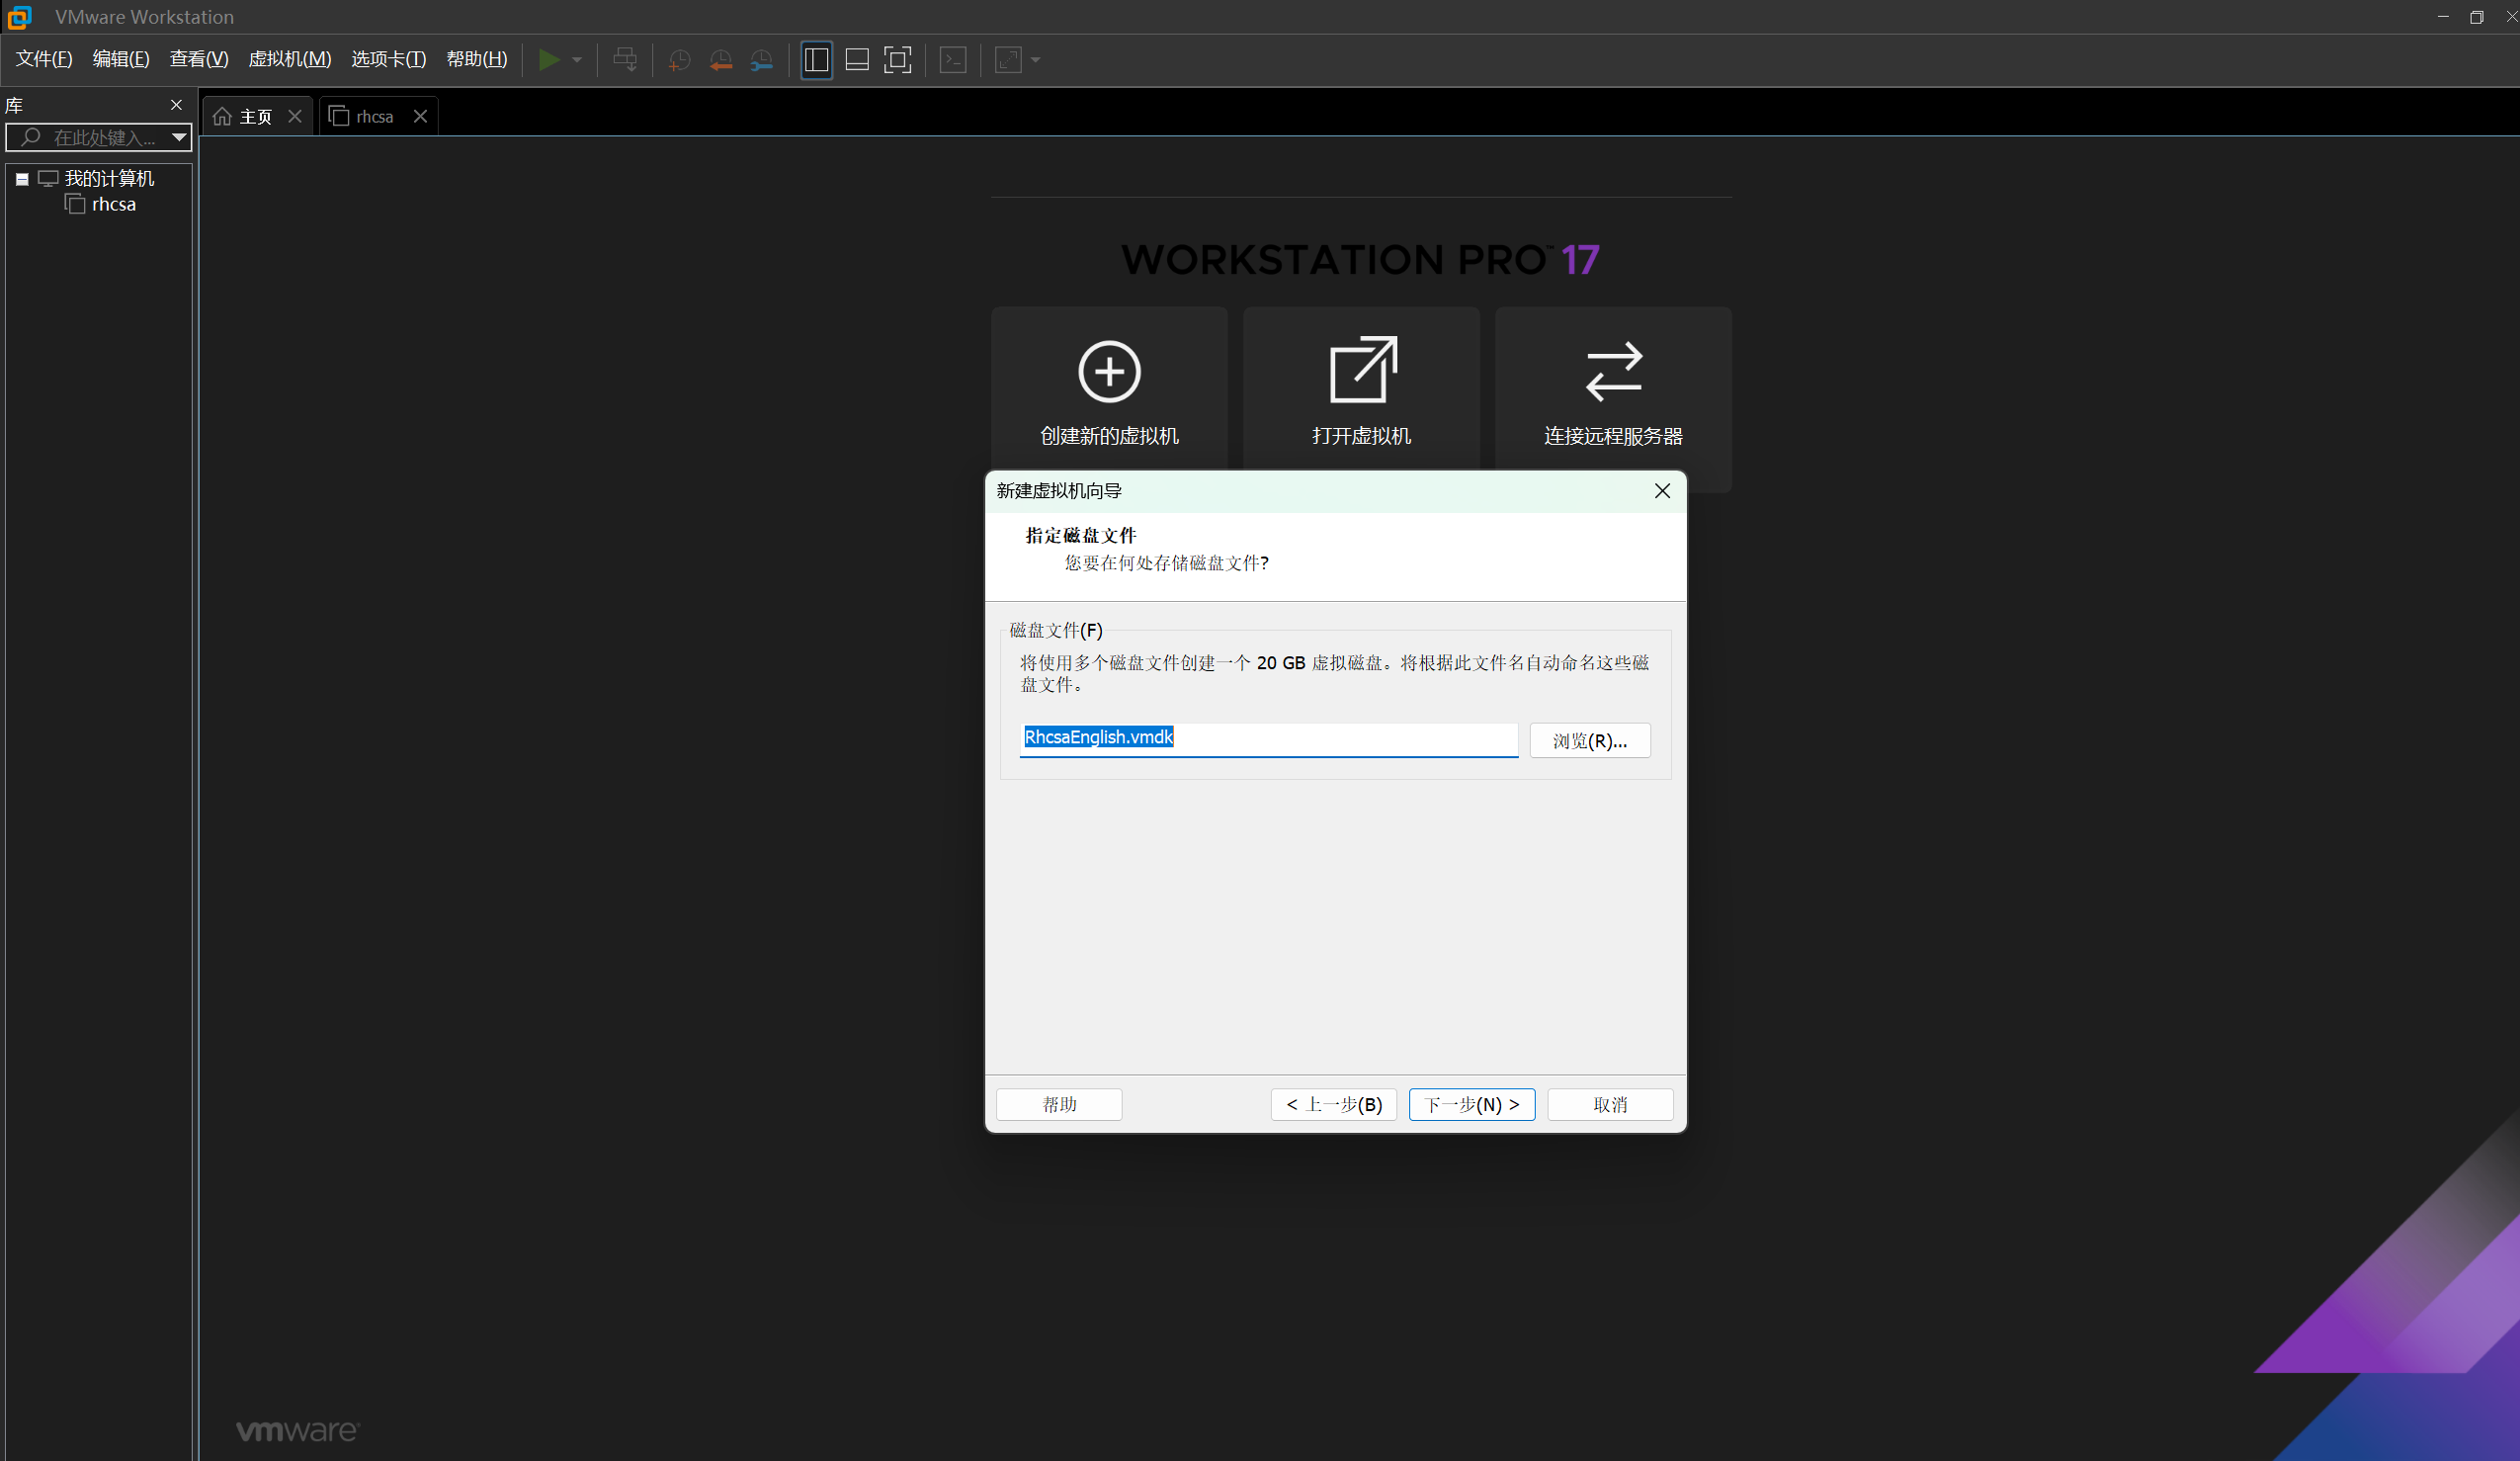Minimize the VMware Workstation window
The width and height of the screenshot is (2520, 1461).
pos(2443,17)
